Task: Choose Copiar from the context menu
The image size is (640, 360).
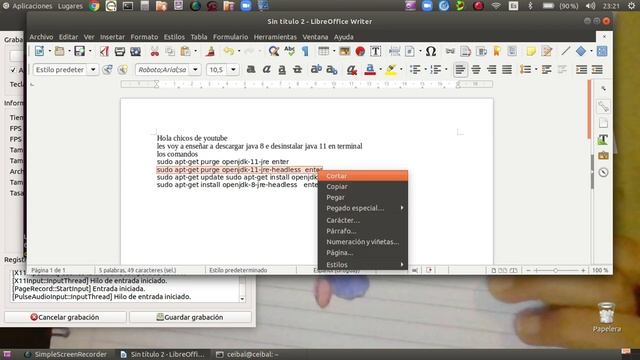Action: tap(362, 187)
